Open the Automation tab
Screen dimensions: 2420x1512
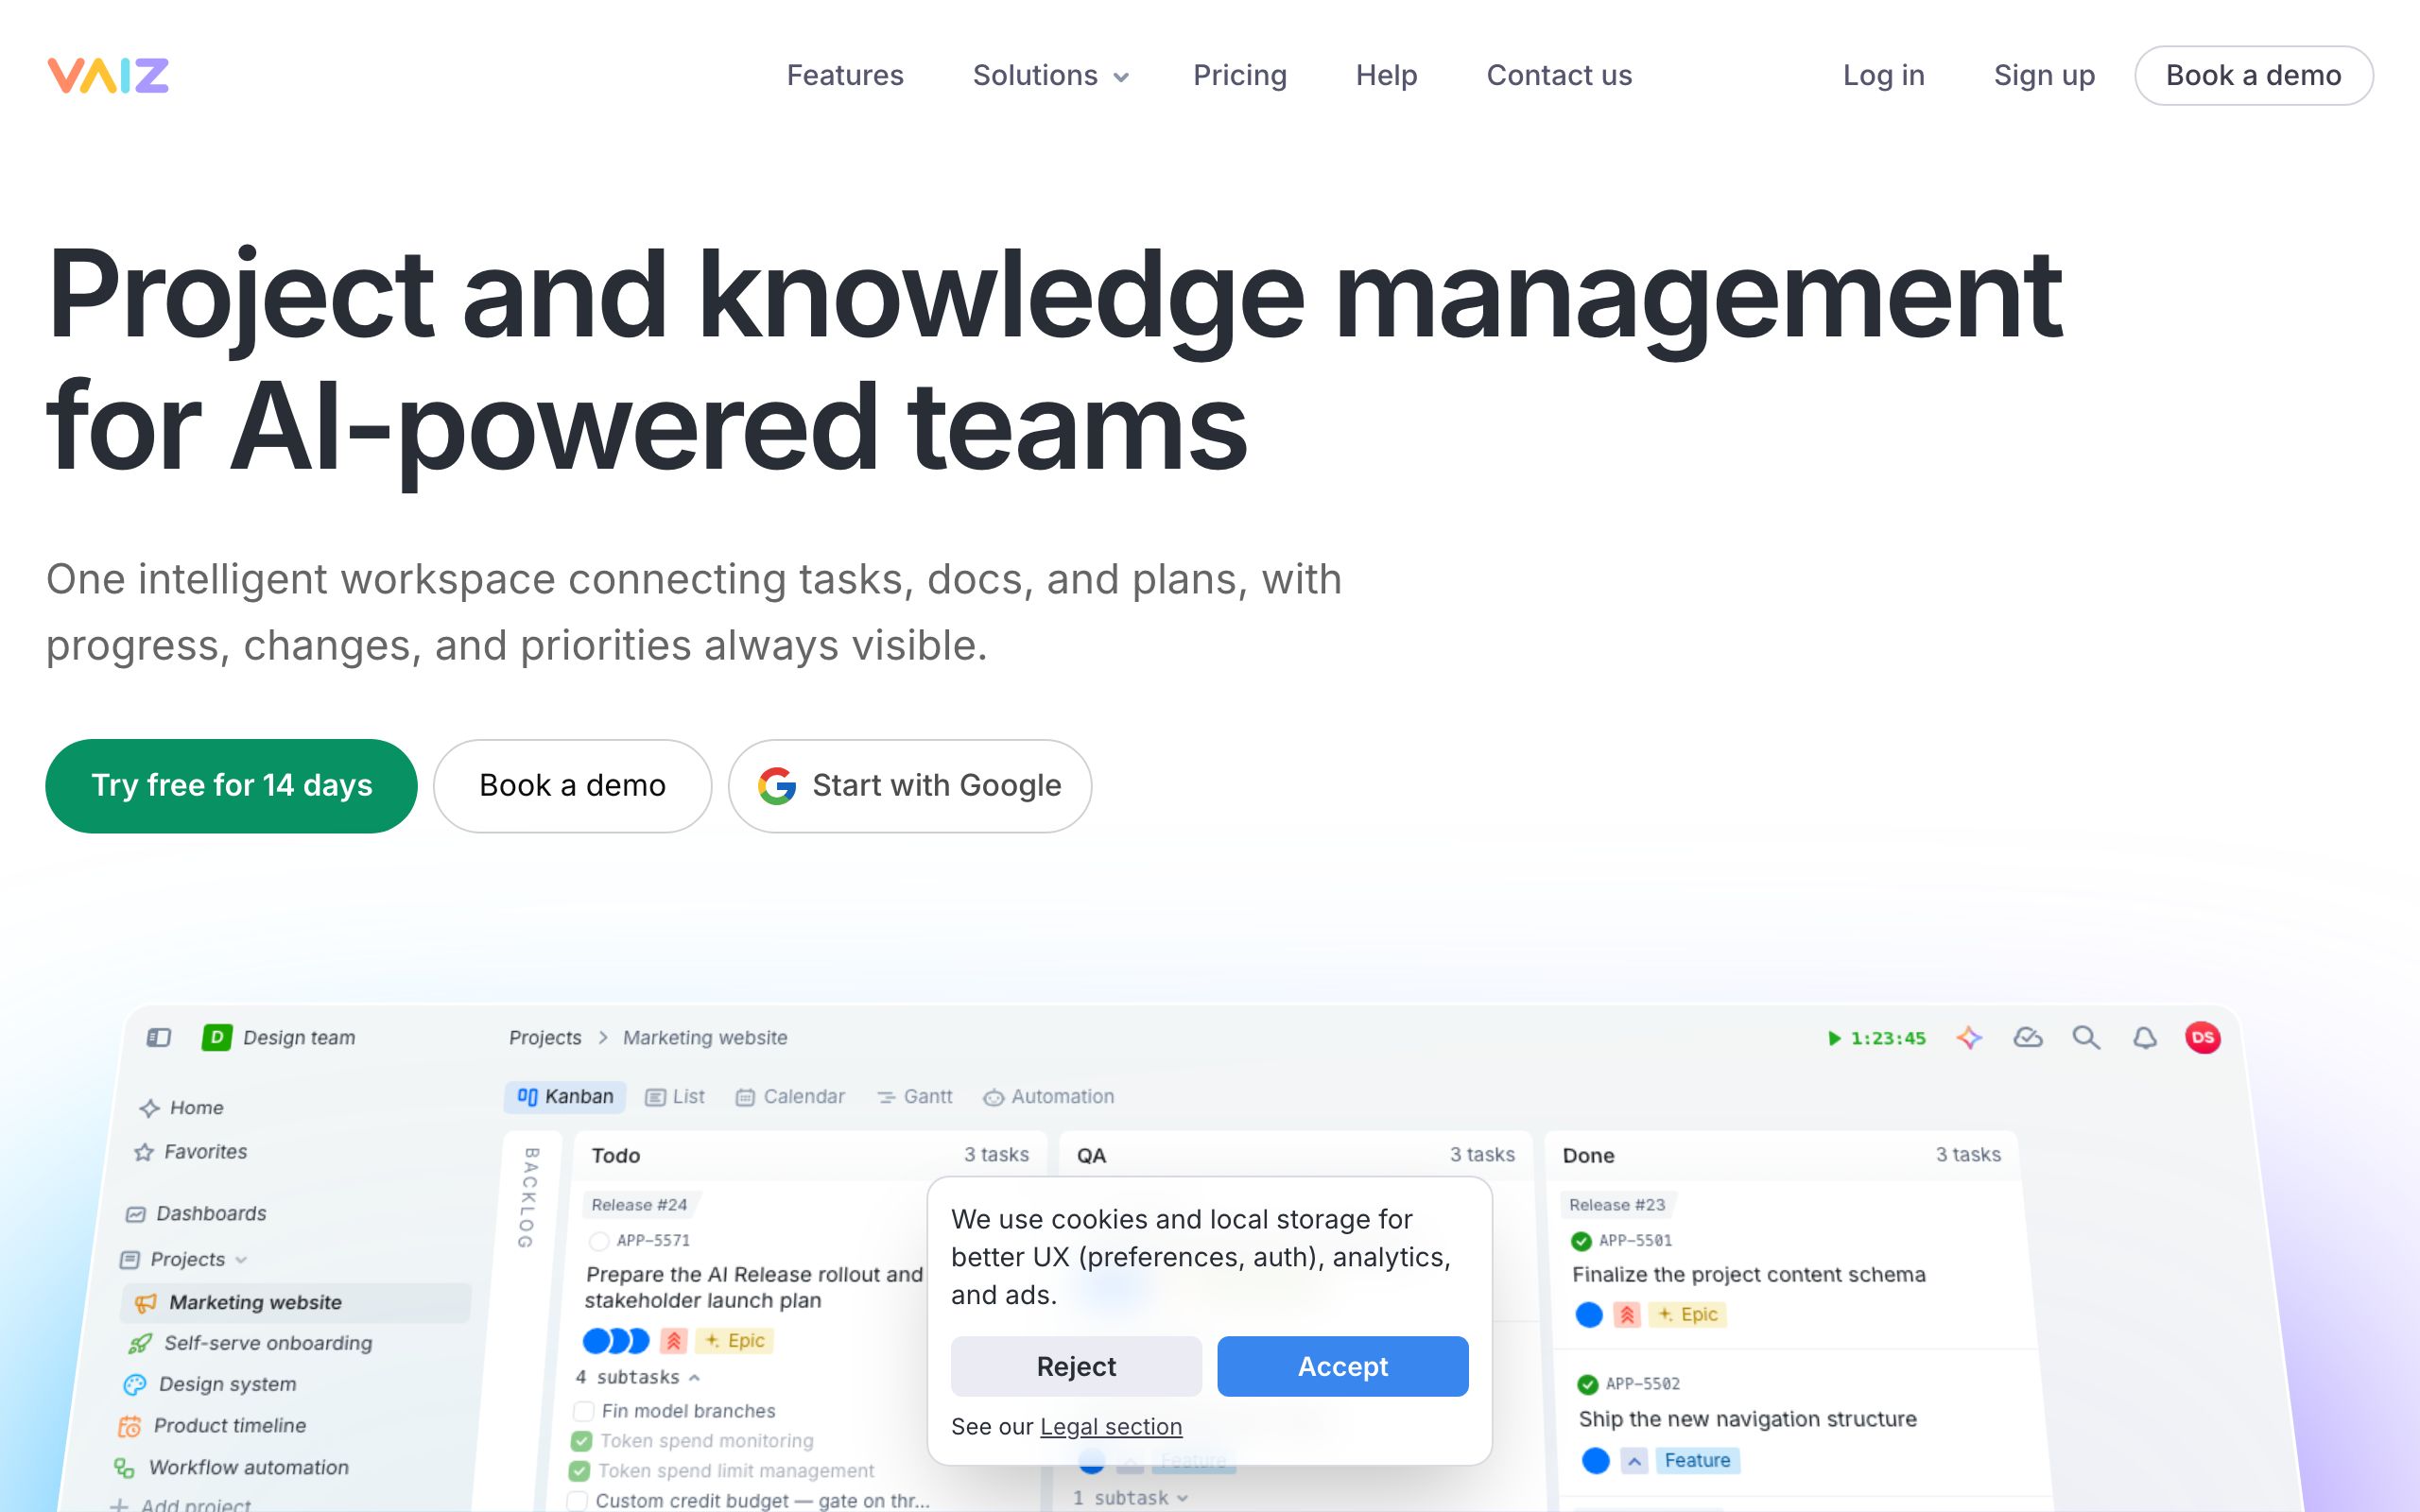pyautogui.click(x=1048, y=1097)
